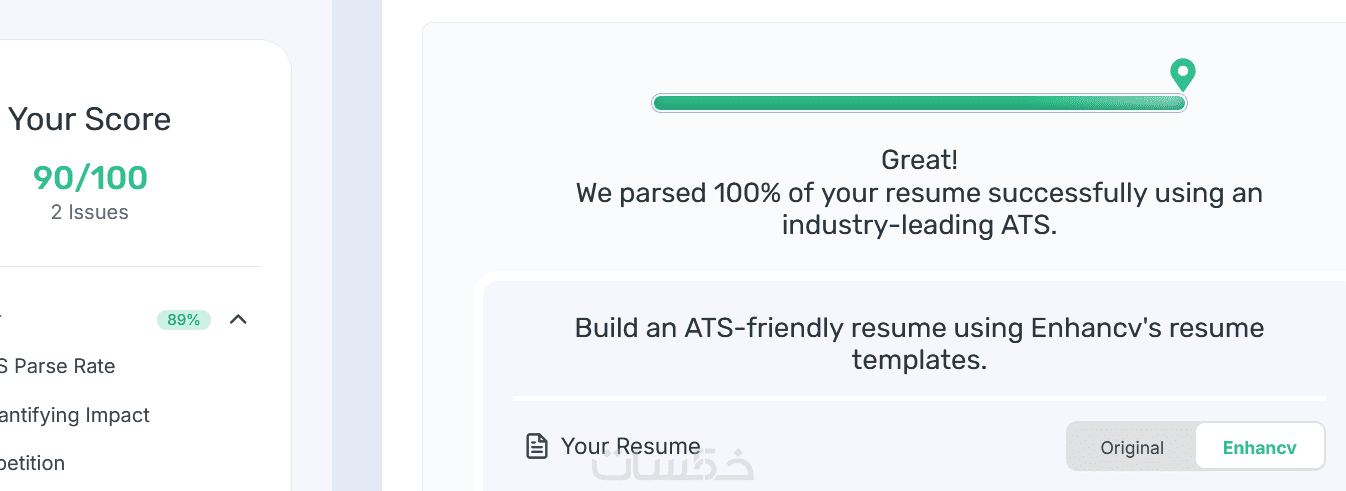Screen dimensions: 1346x491
Task: Switch resume view to Original
Action: [1131, 447]
